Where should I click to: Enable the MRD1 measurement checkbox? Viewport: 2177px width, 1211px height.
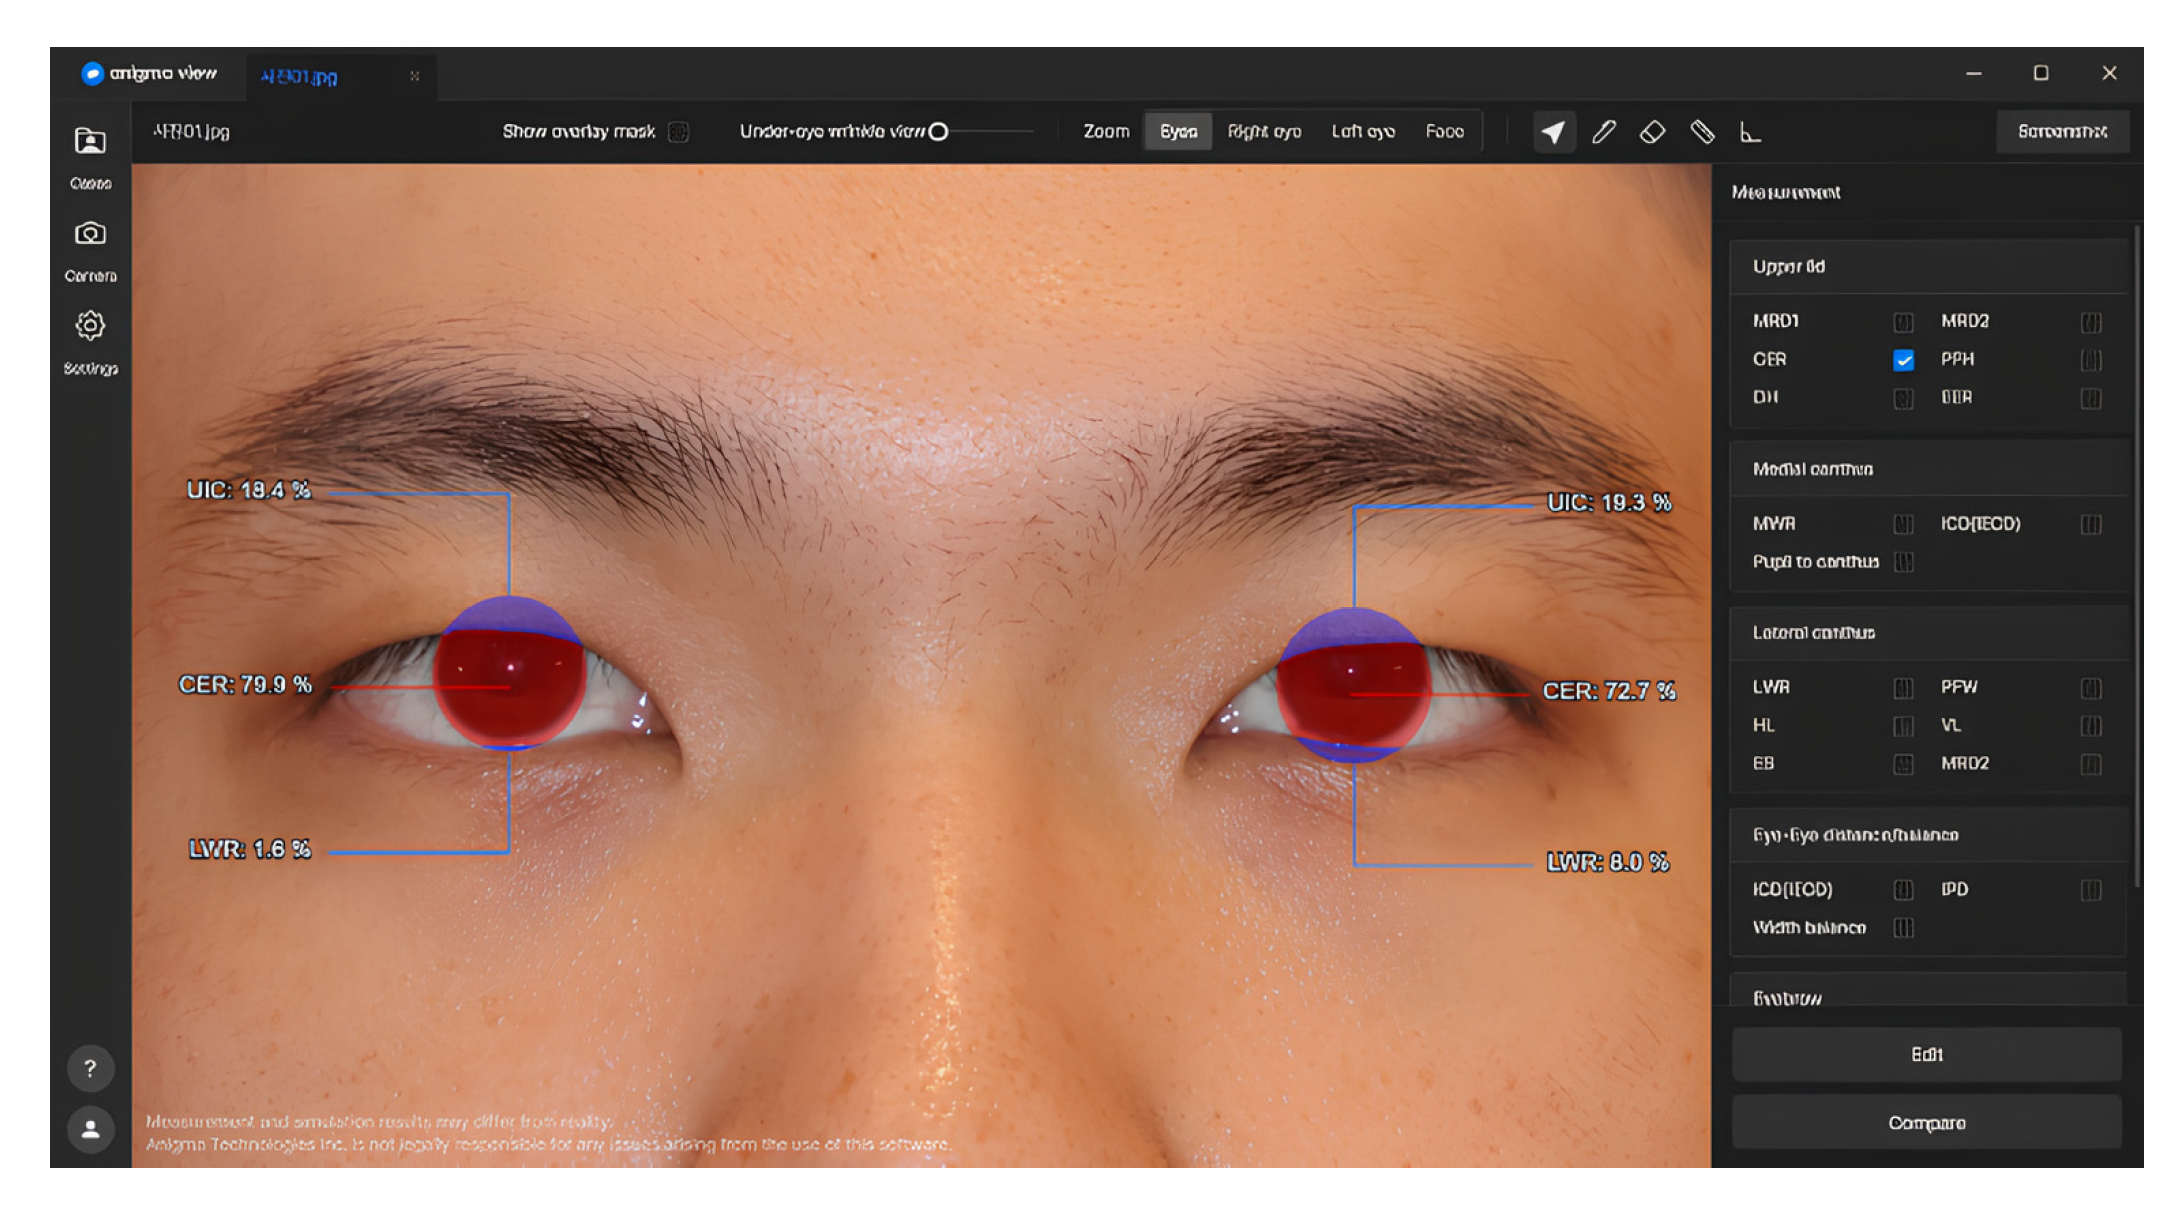[1903, 322]
